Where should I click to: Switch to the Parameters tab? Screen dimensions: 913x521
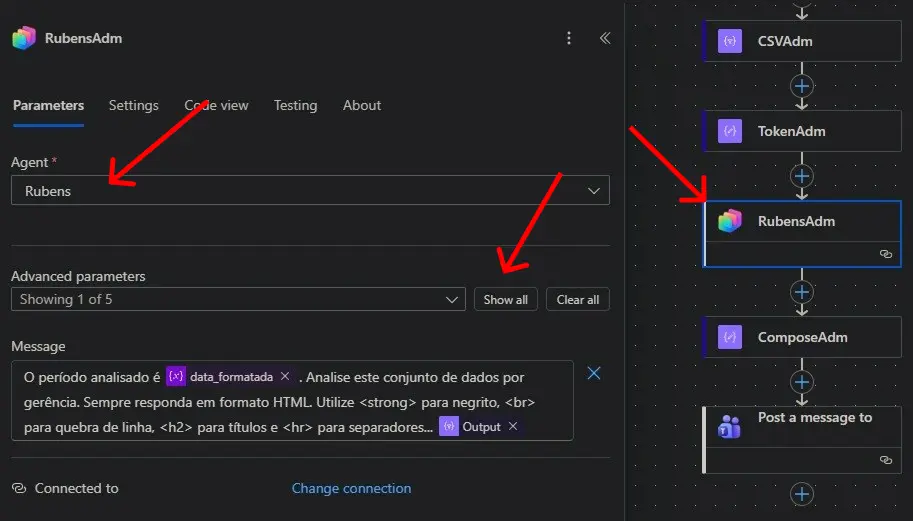(x=48, y=105)
